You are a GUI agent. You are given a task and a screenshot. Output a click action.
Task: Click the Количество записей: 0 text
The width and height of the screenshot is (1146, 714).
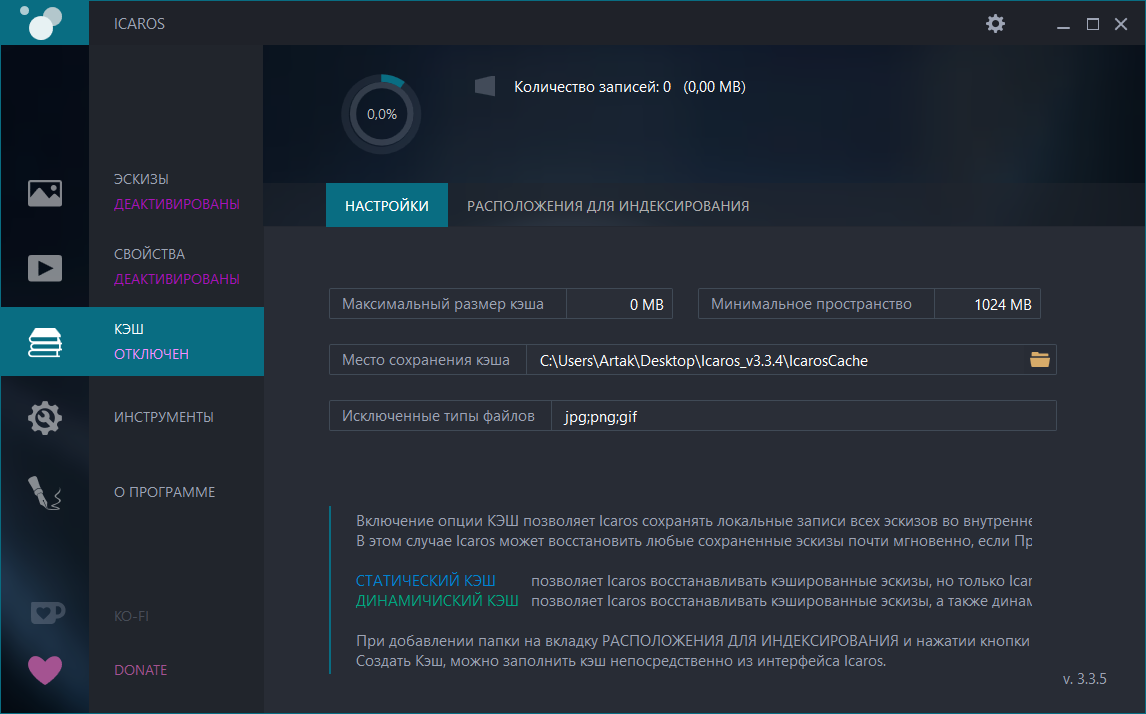(592, 87)
